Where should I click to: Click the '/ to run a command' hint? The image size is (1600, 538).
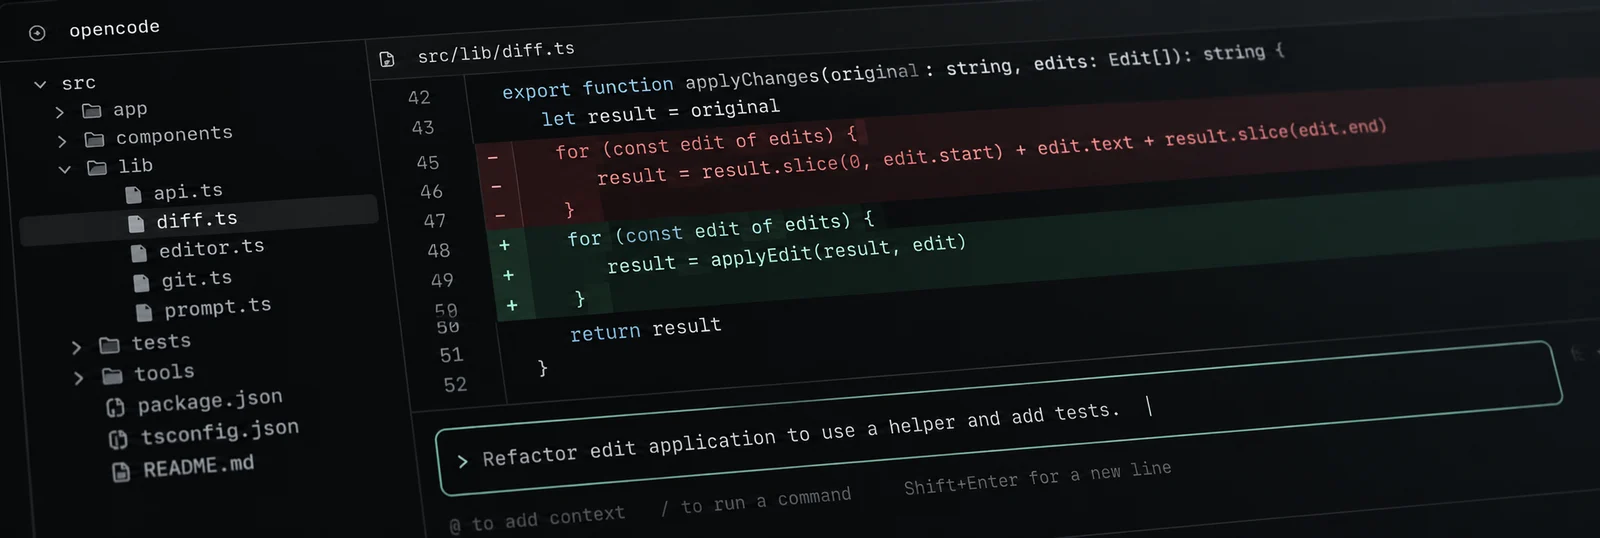756,502
